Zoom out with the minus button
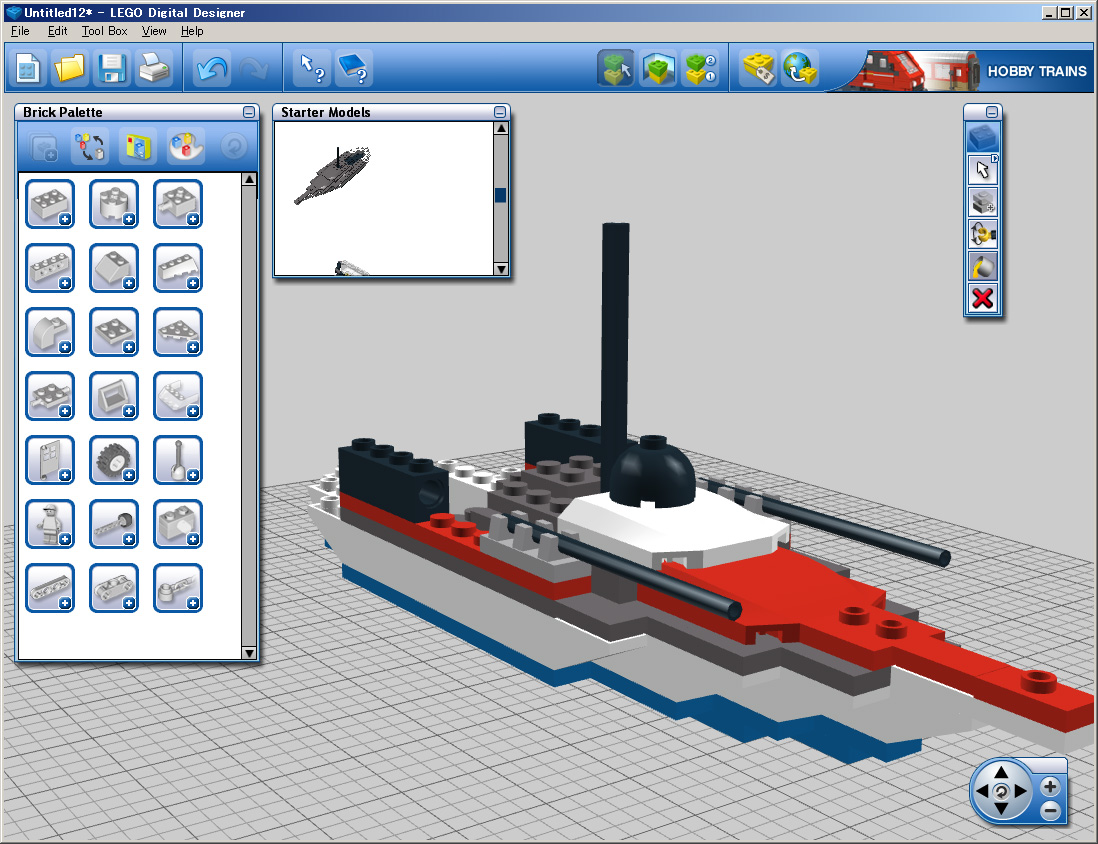Screen dimensions: 1098x844 (x=1050, y=810)
